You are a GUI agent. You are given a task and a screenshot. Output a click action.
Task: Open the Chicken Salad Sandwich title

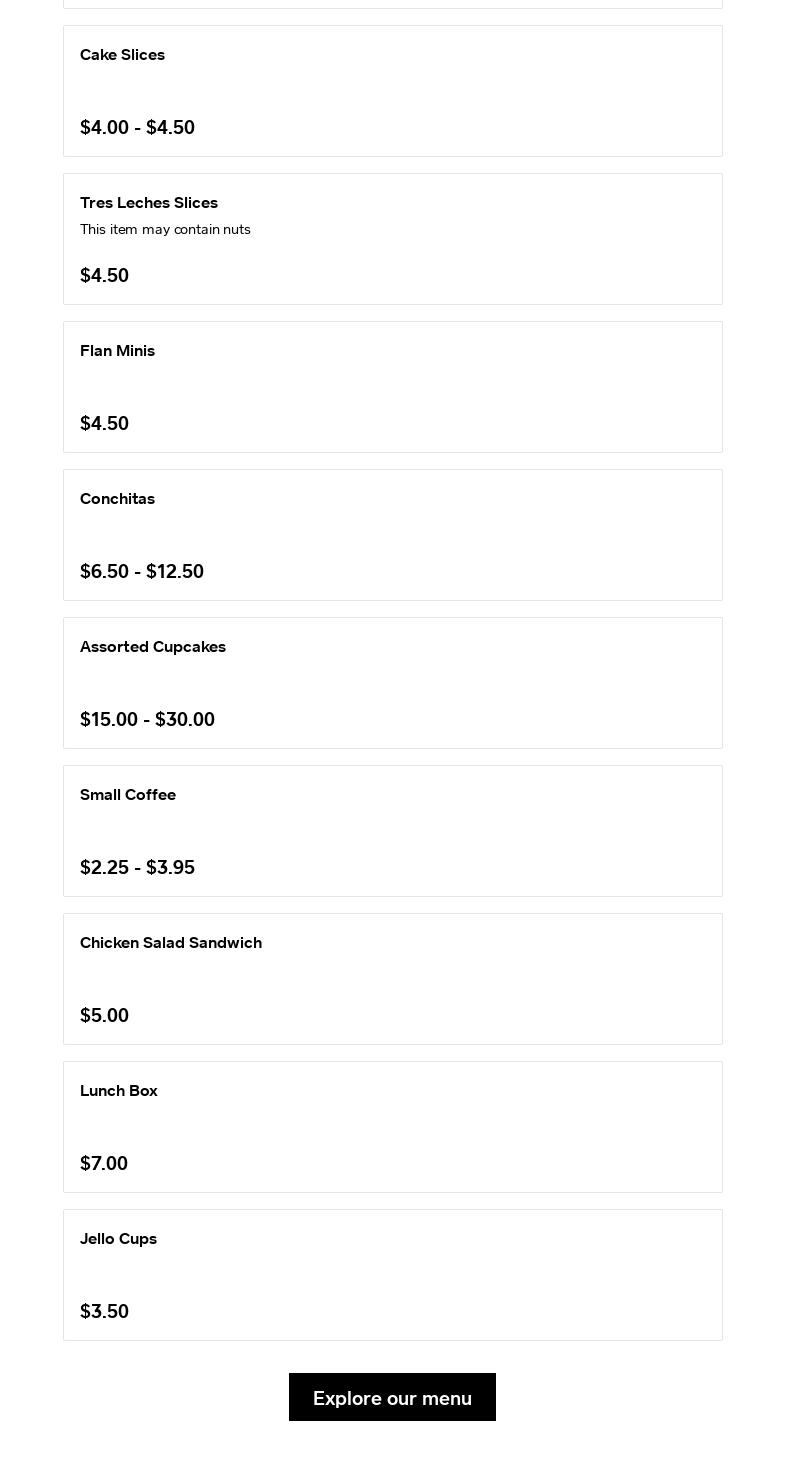(x=171, y=943)
